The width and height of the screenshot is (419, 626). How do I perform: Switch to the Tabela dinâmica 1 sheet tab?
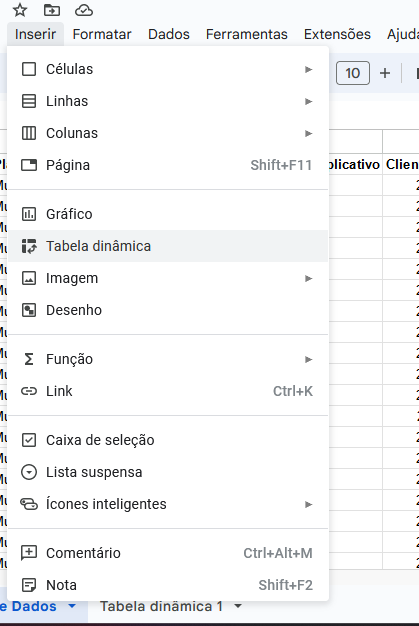click(x=161, y=606)
